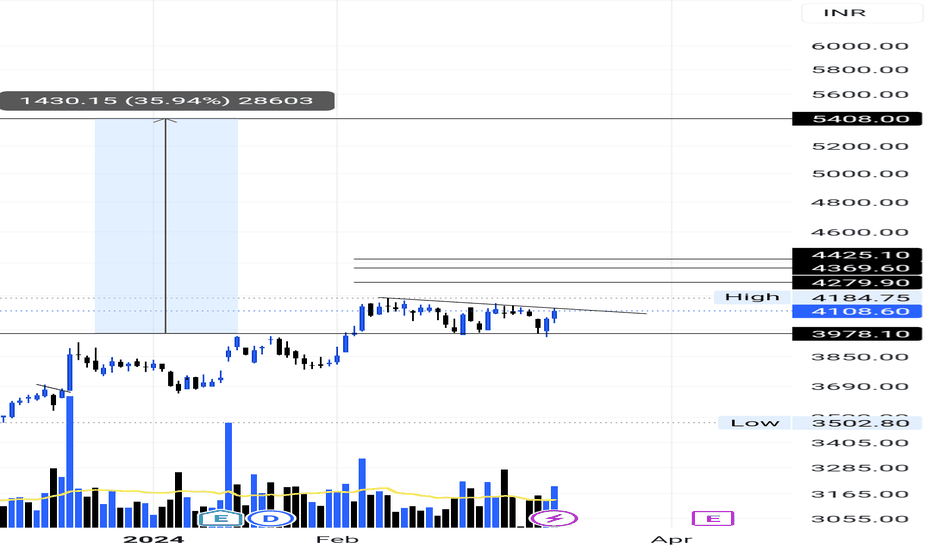Select the light blue price range measurement box

pos(166,226)
